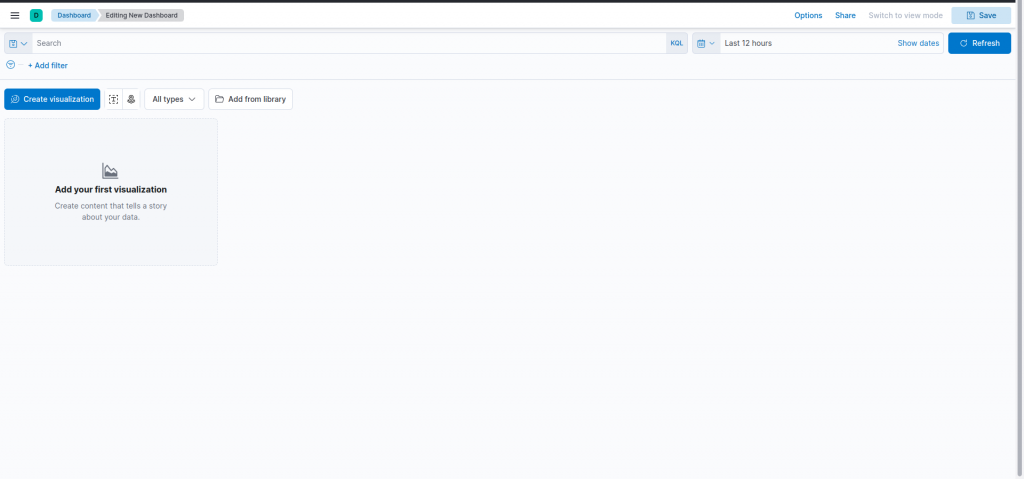The image size is (1024, 479).
Task: Refresh the dashboard data
Action: click(x=979, y=43)
